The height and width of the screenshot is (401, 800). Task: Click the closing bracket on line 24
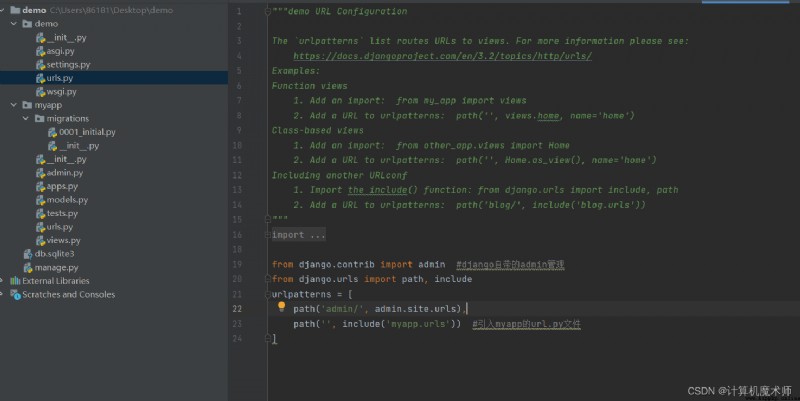[274, 339]
